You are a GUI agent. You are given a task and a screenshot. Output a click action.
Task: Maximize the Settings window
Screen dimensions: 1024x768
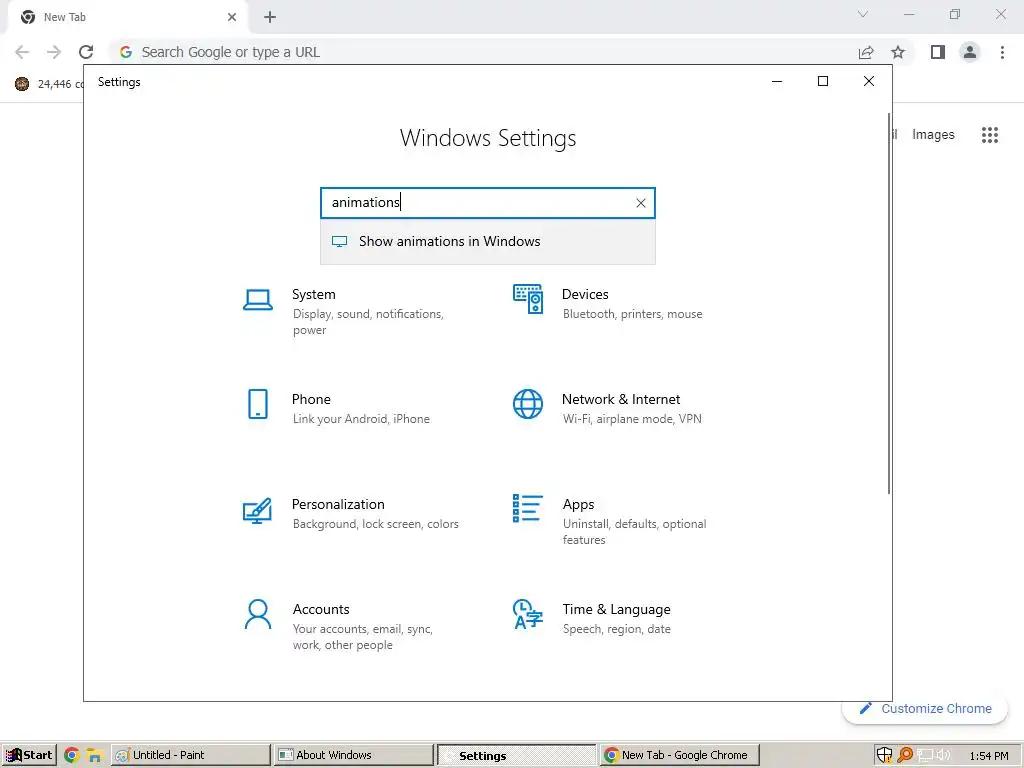pyautogui.click(x=823, y=81)
